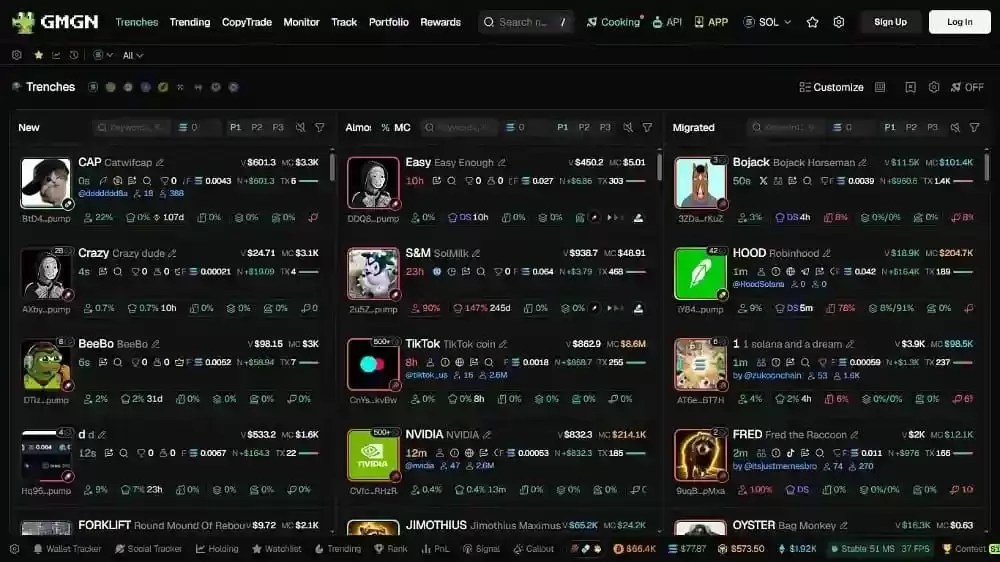Toggle the rocket OFF switch in Trenches header
The width and height of the screenshot is (1000, 562).
click(967, 87)
